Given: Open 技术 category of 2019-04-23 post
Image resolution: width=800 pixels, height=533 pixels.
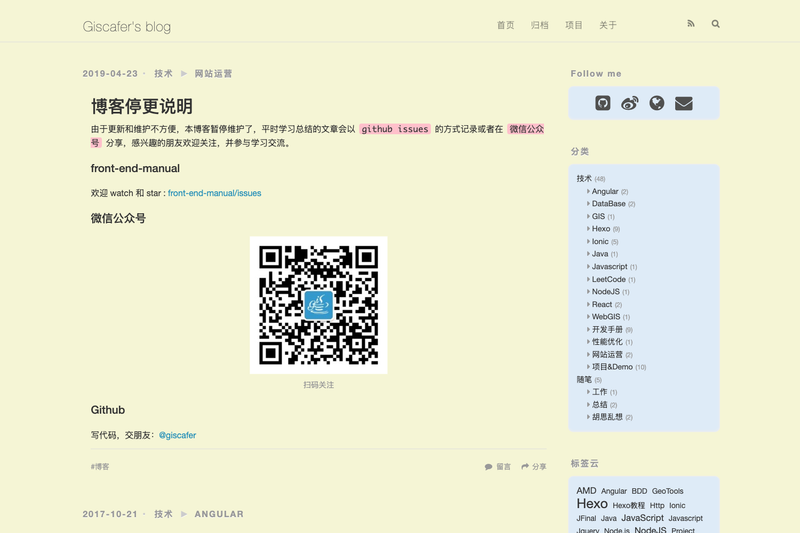Looking at the screenshot, I should coord(163,73).
